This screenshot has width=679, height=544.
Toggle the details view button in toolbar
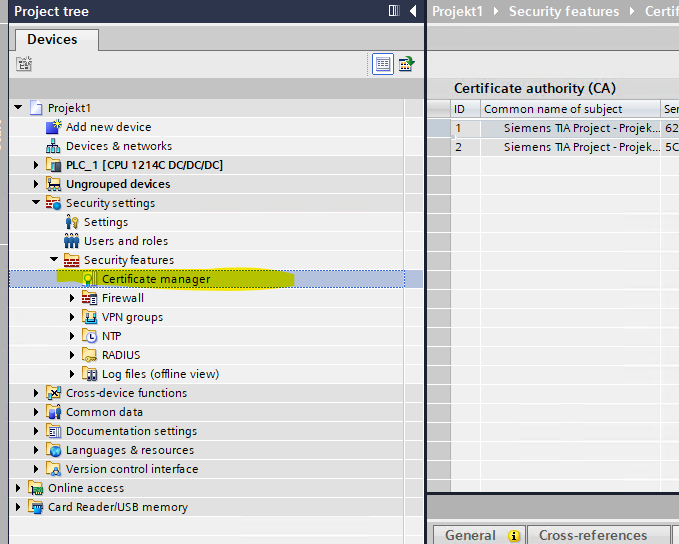382,64
